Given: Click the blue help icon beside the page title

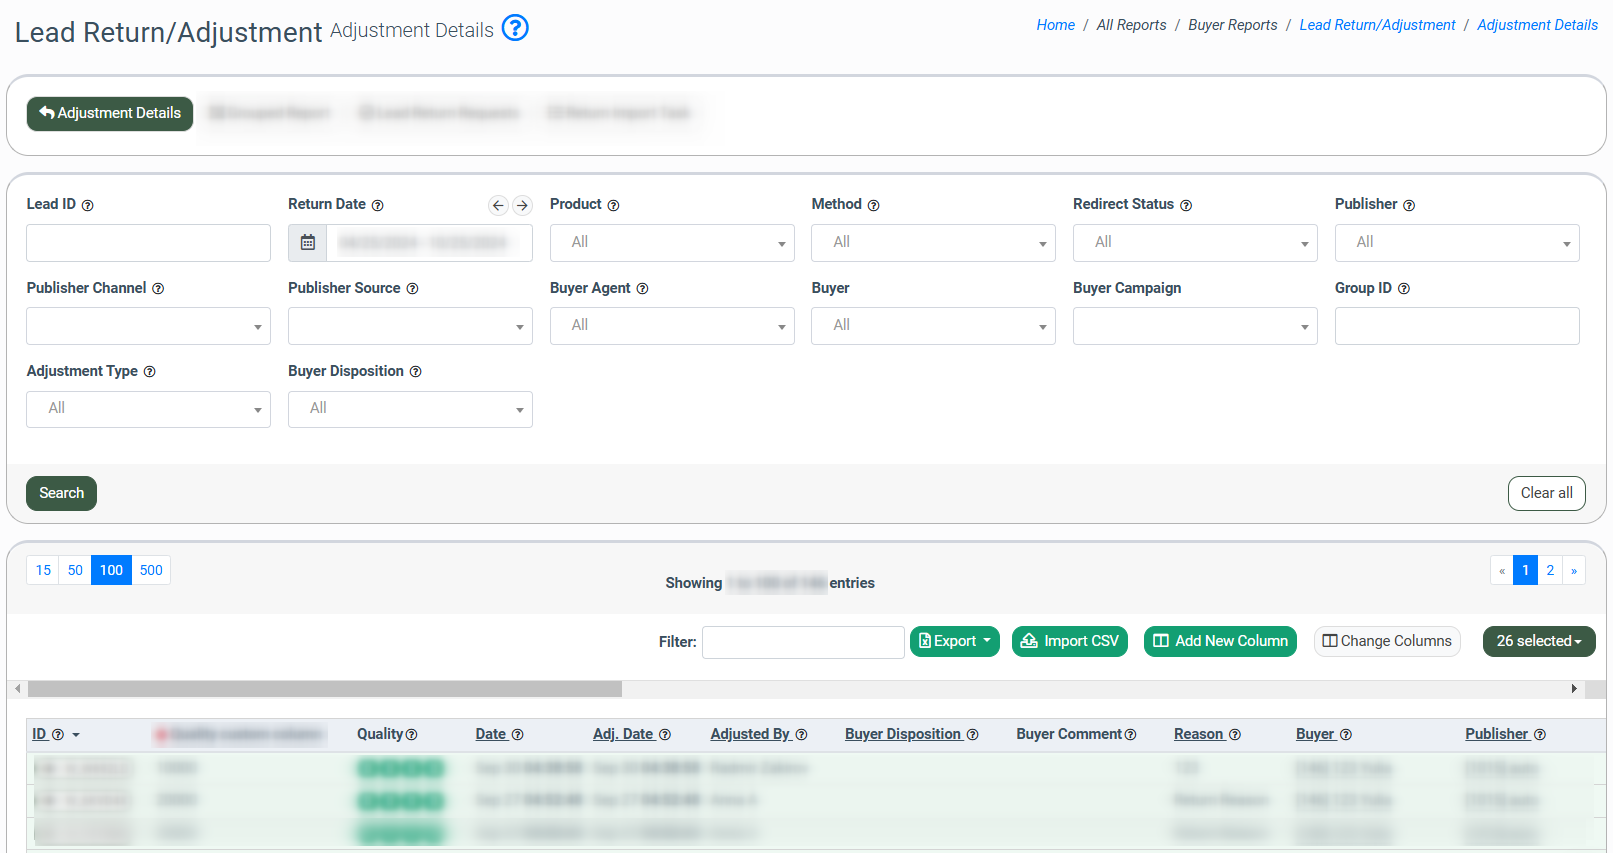Looking at the screenshot, I should click(x=515, y=28).
